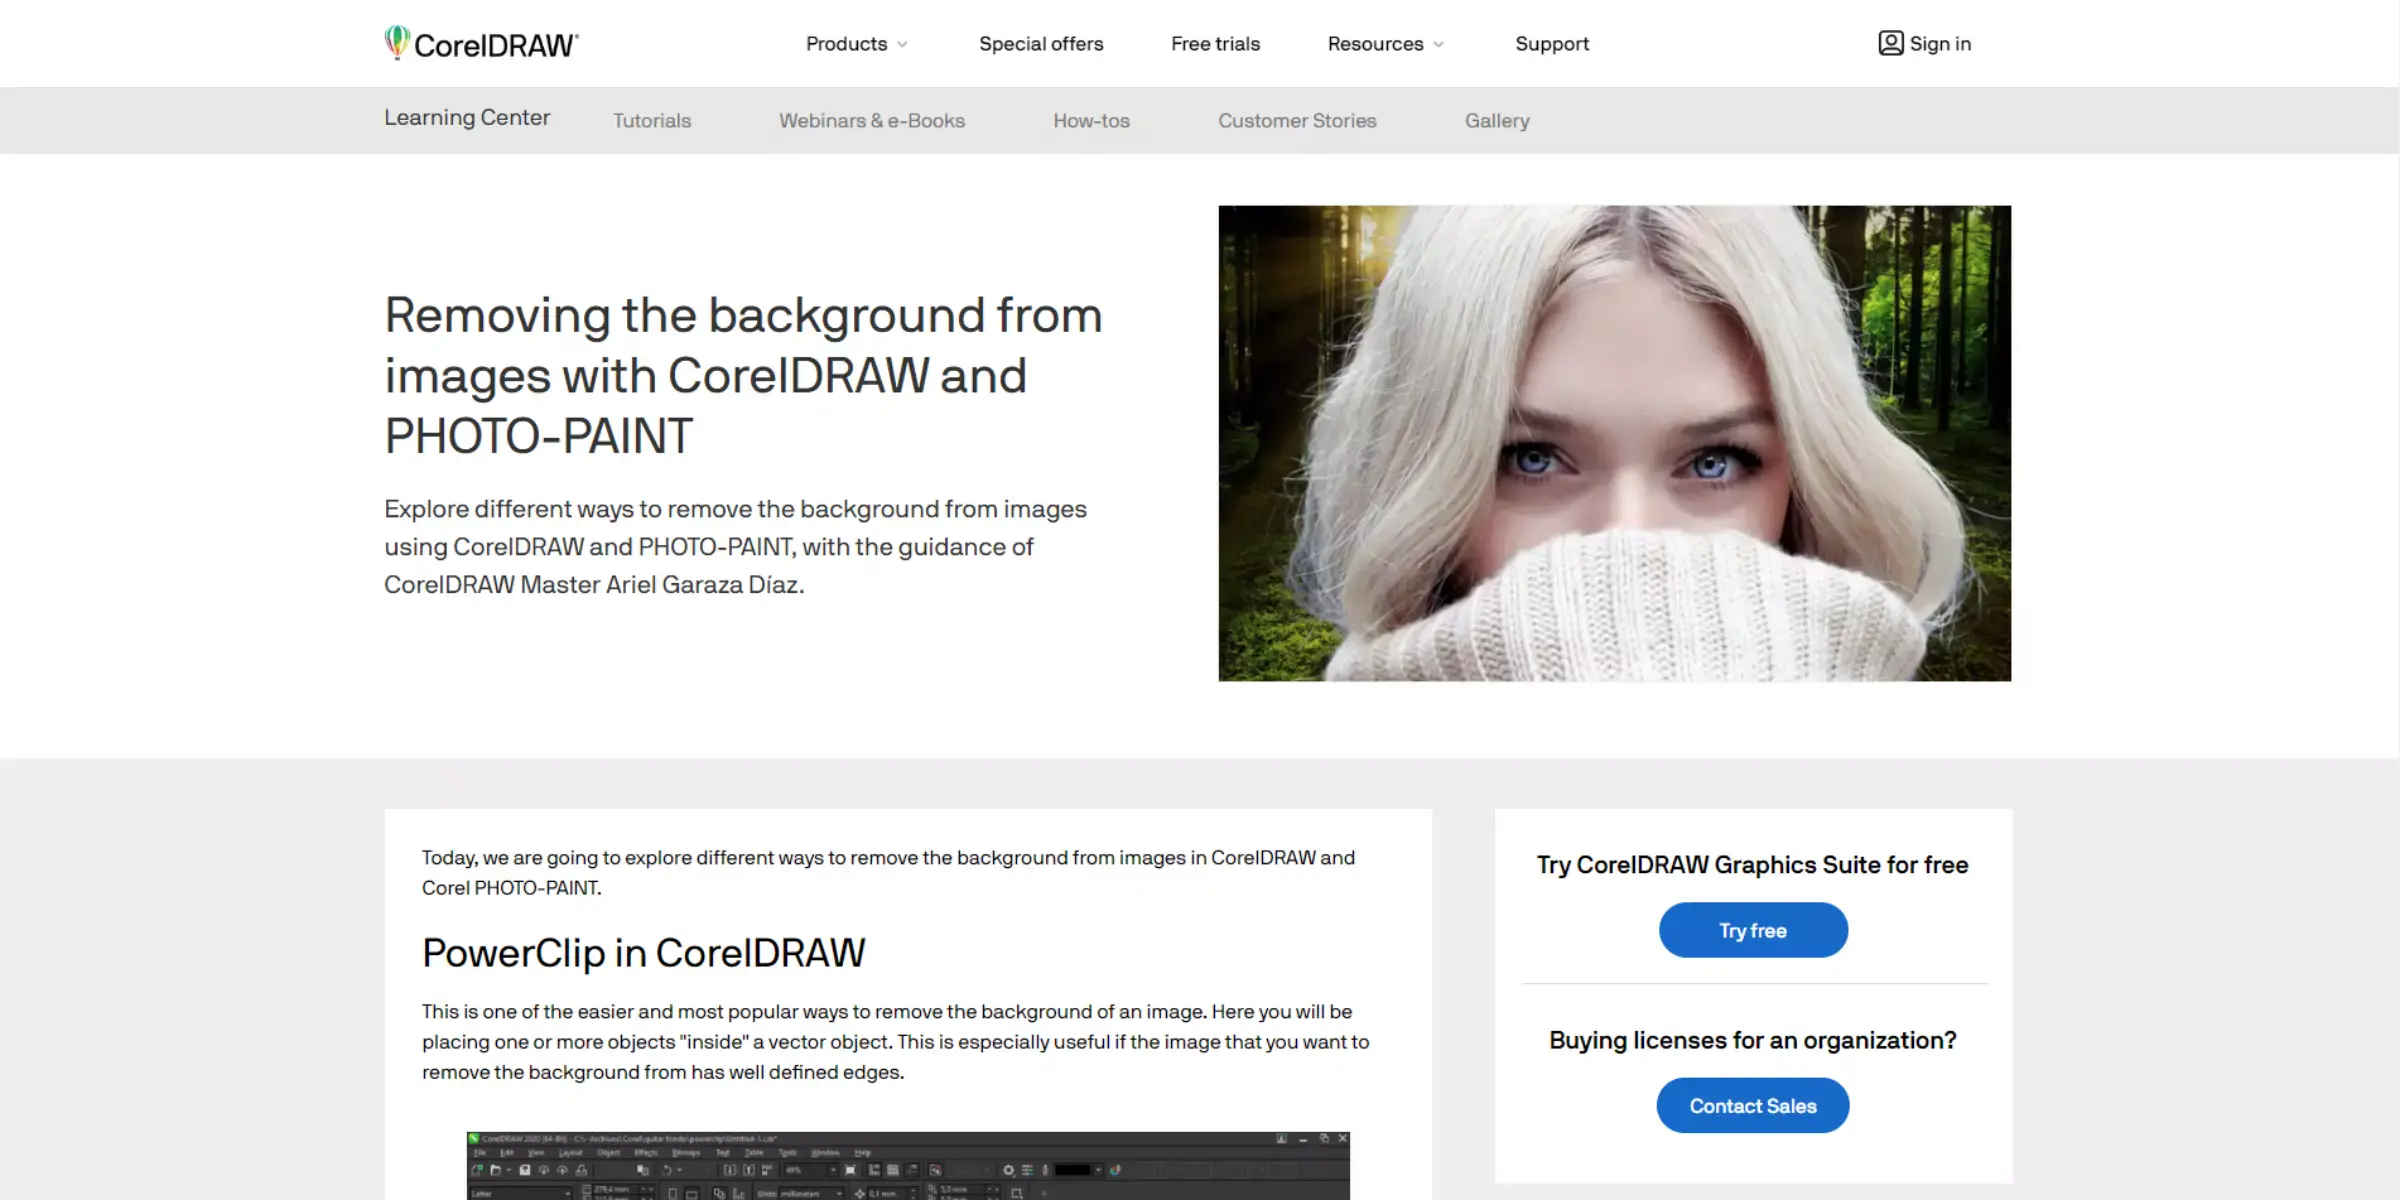Open the Learning Center home
The image size is (2400, 1200).
467,118
